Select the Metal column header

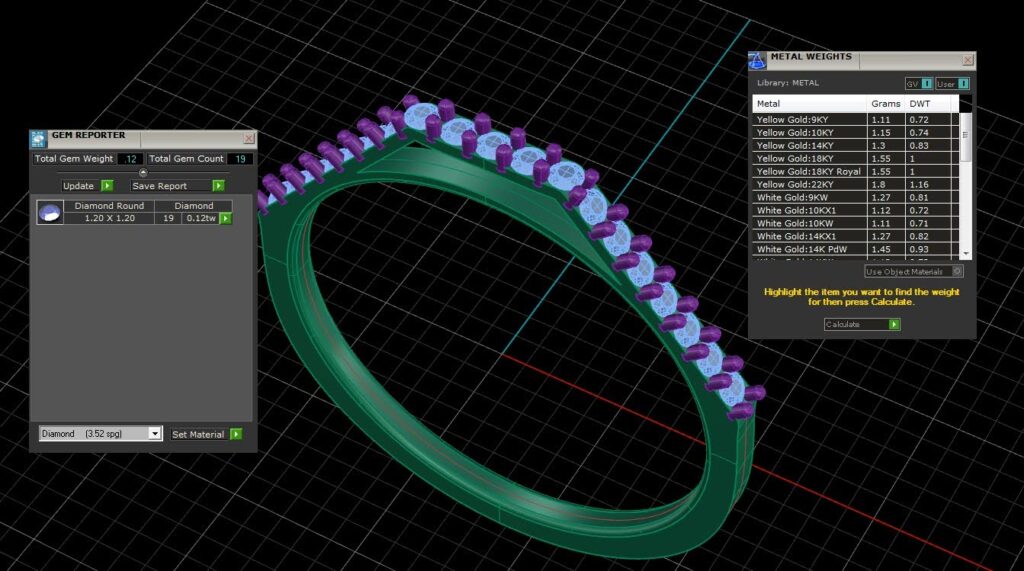click(x=809, y=103)
